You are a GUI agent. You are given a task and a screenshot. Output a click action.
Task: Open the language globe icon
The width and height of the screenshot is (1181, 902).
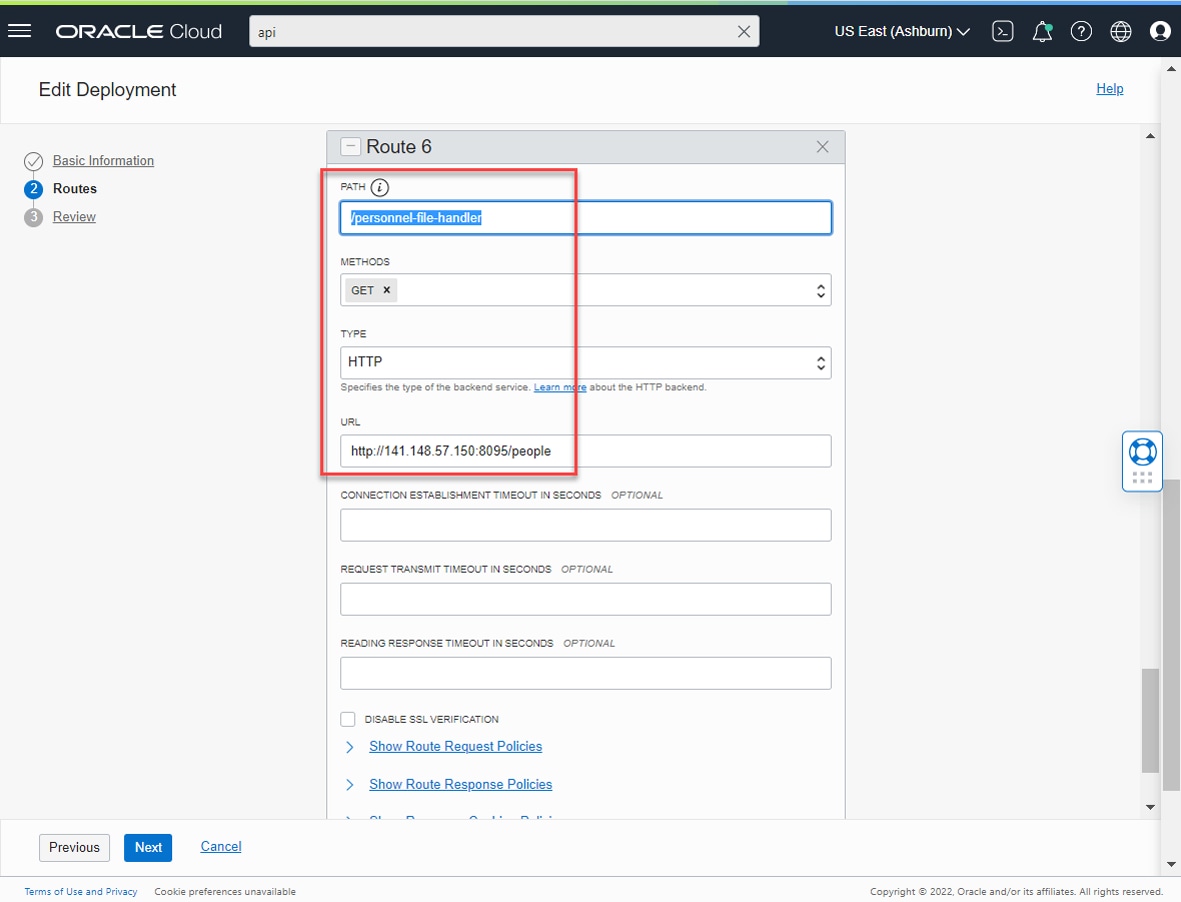coord(1121,31)
